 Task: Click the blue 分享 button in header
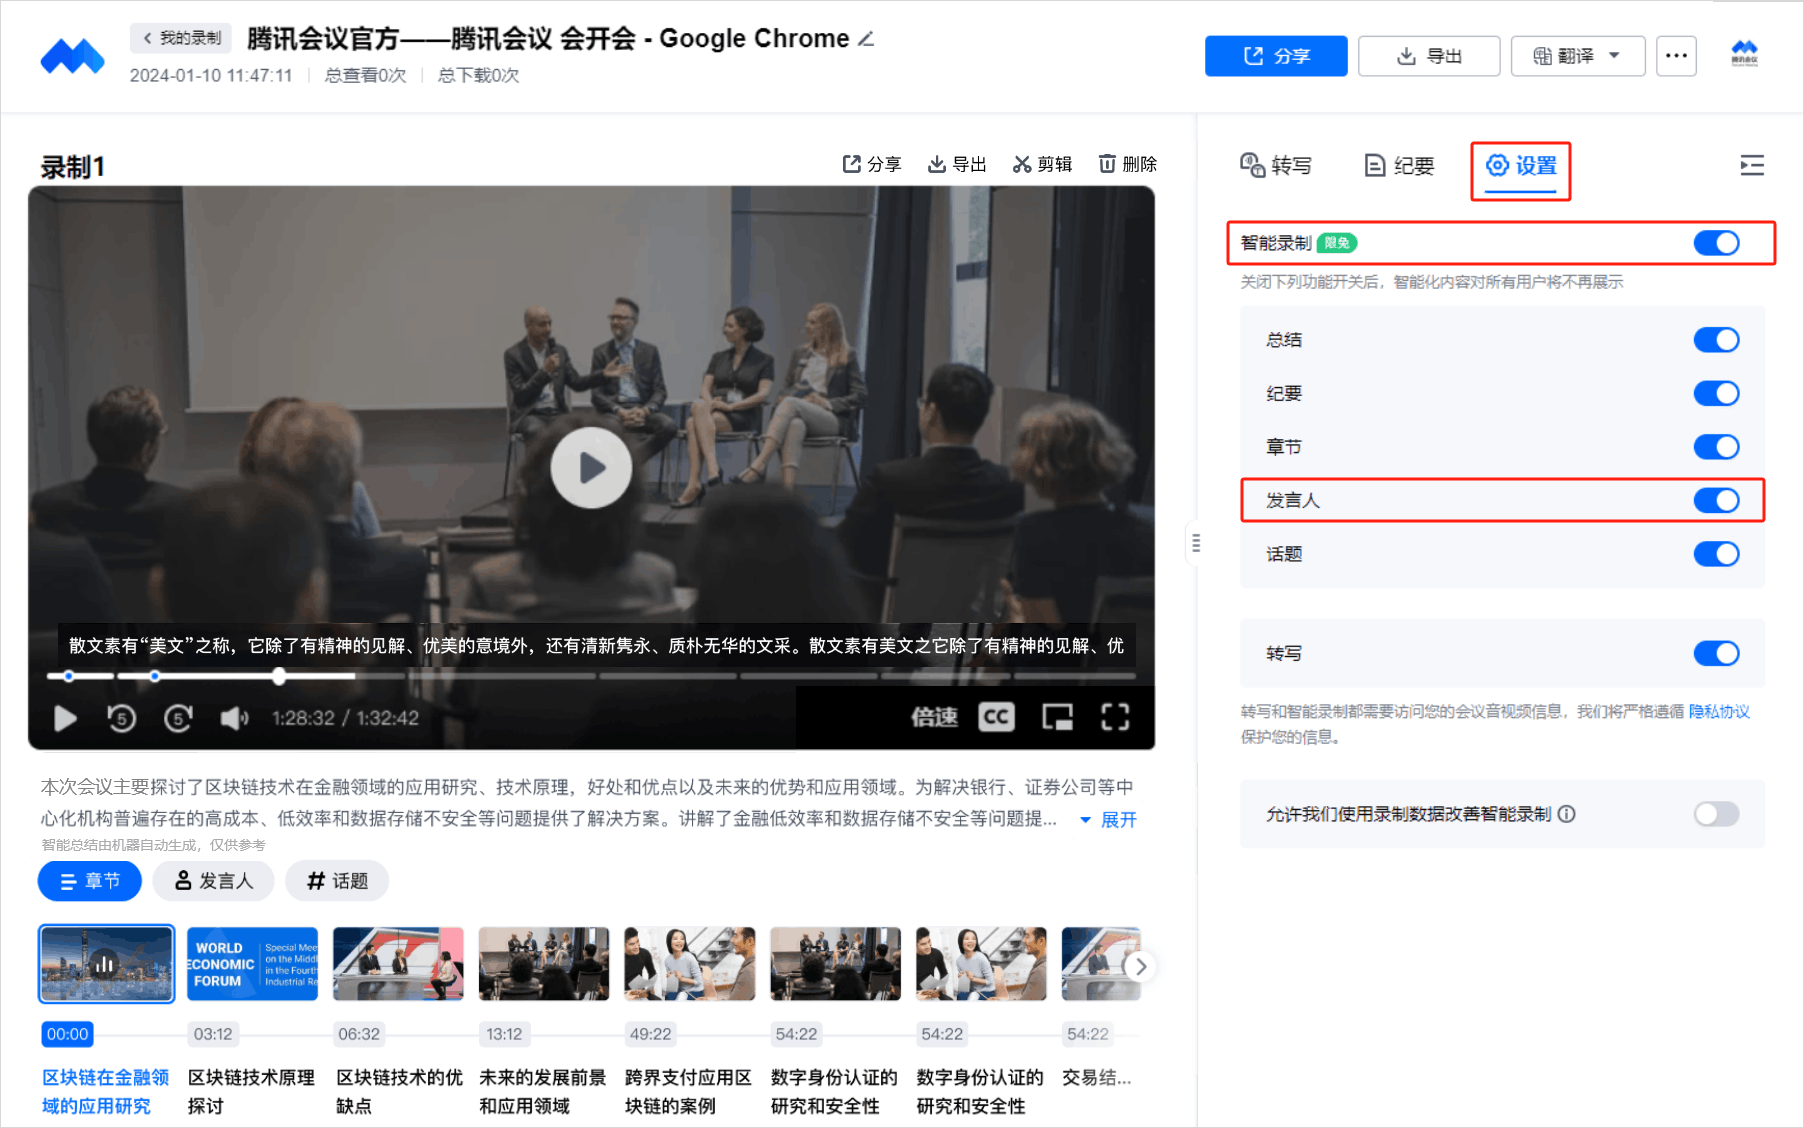tap(1275, 56)
